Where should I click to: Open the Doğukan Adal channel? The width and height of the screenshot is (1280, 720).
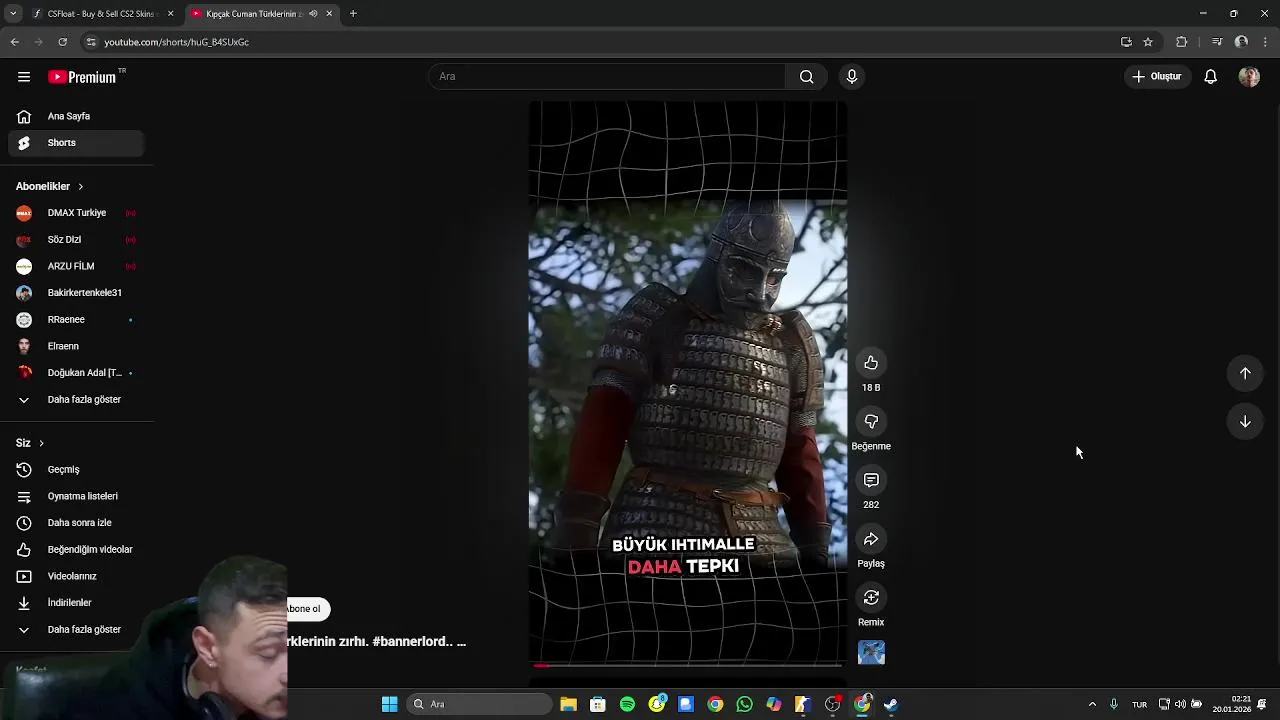[x=76, y=373]
